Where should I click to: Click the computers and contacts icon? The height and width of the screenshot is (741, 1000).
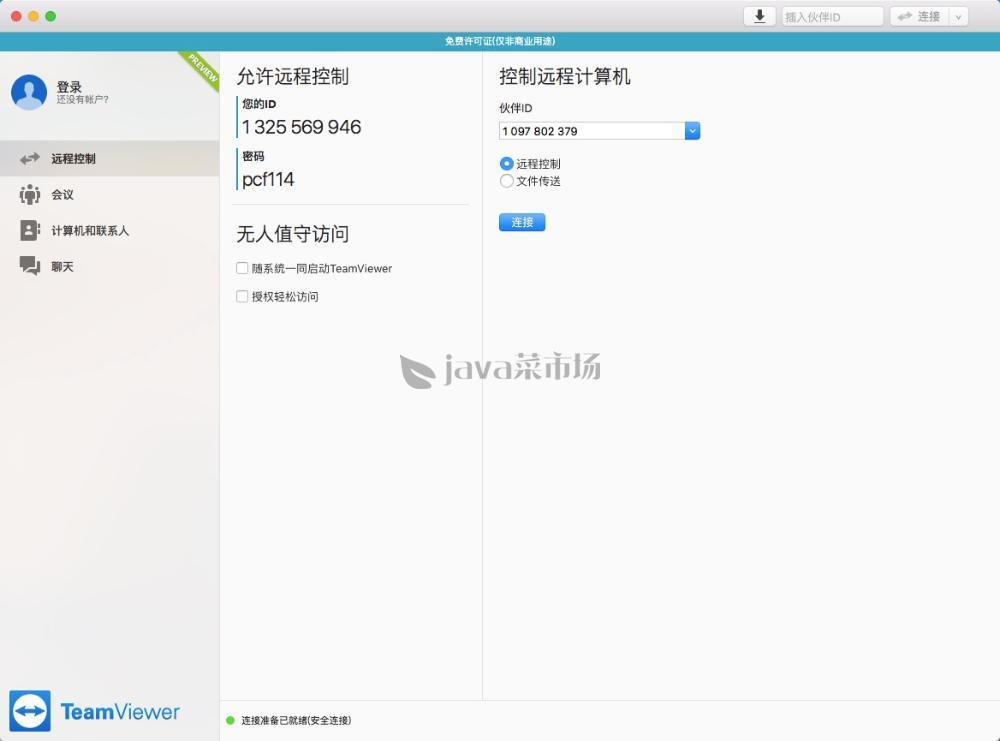30,231
